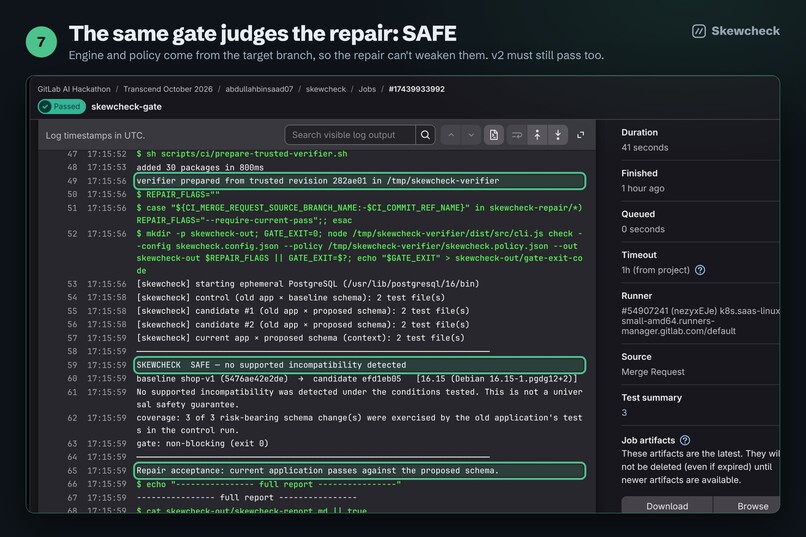Click the Timeout help question icon
The image size is (806, 537).
point(700,270)
